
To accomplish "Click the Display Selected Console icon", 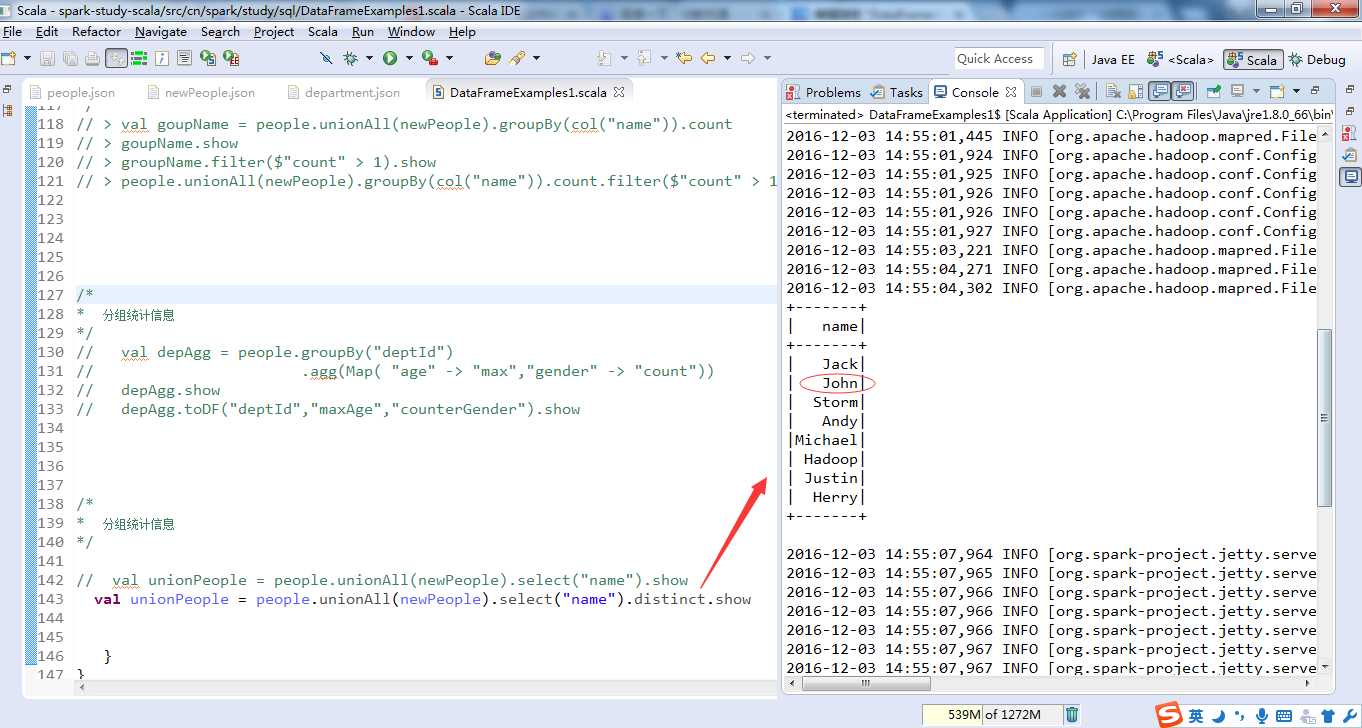I will (1237, 92).
